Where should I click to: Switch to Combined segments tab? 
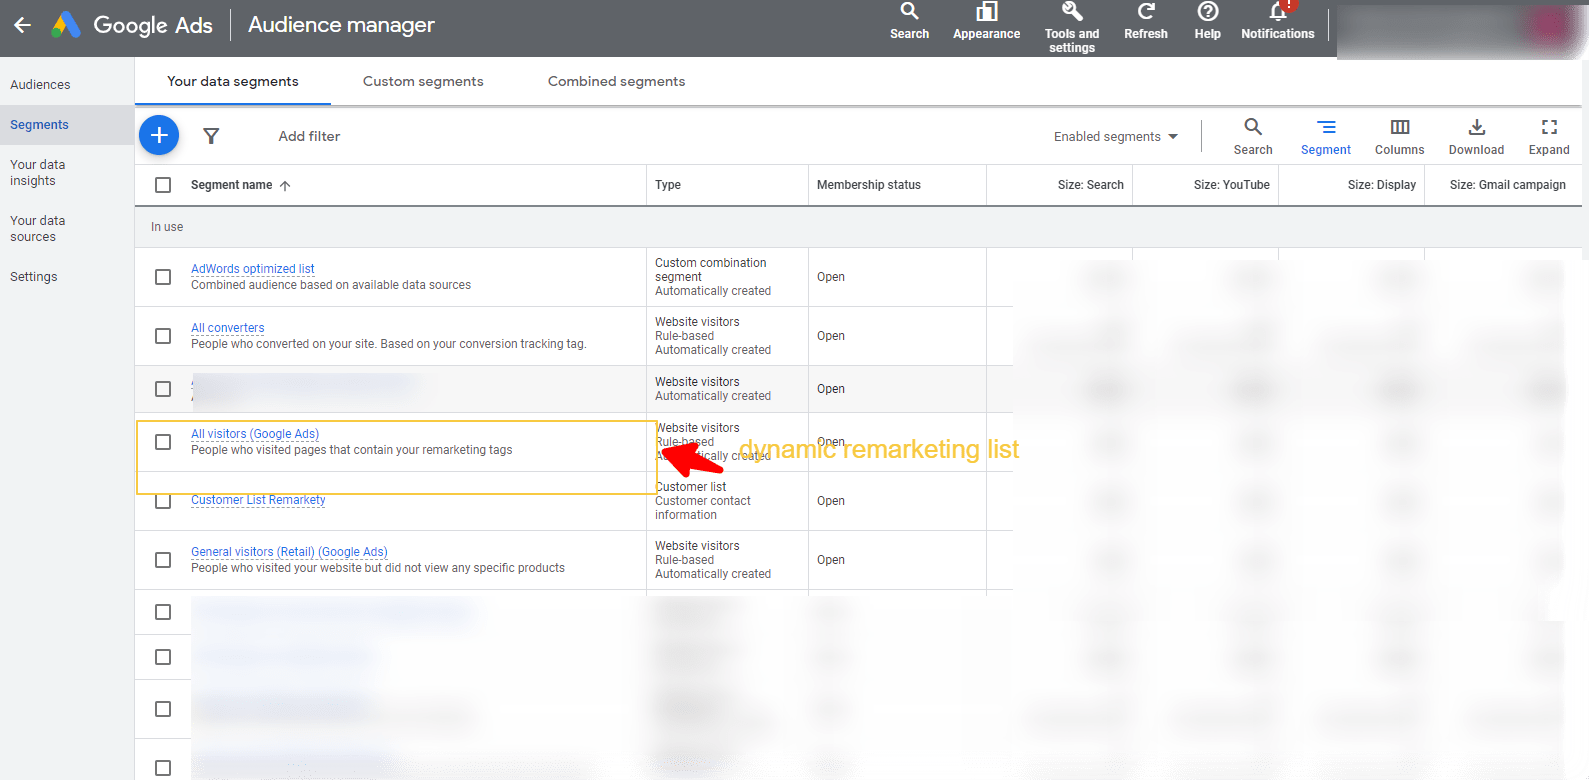tap(616, 82)
